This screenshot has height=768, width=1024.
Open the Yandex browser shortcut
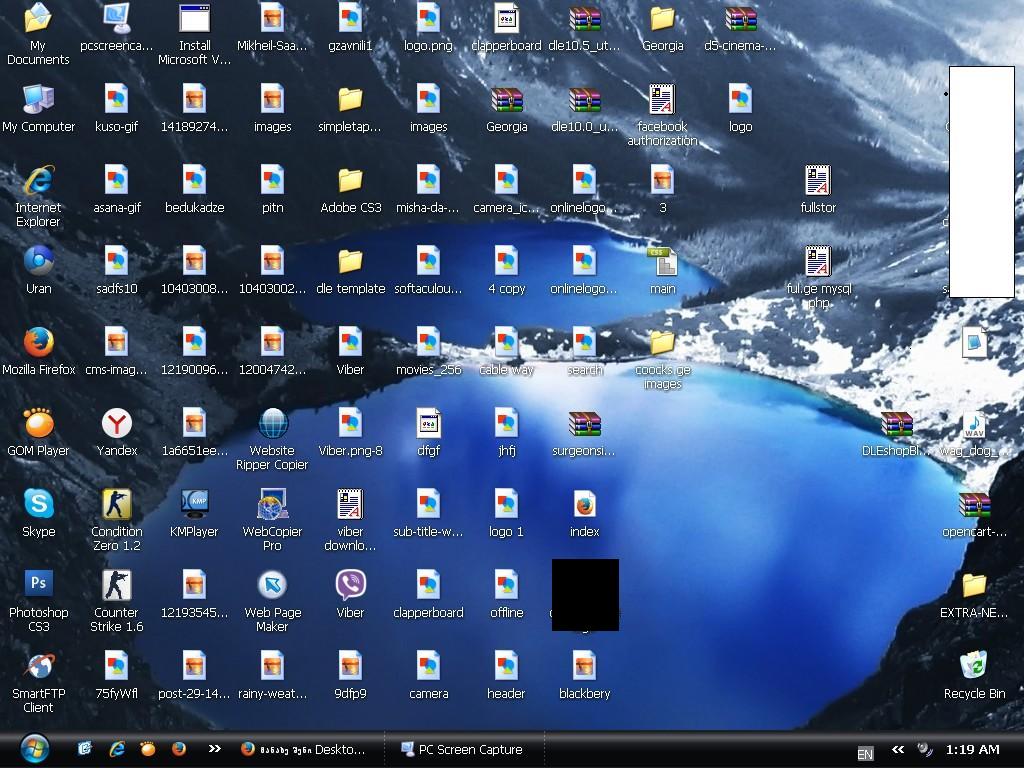point(117,424)
